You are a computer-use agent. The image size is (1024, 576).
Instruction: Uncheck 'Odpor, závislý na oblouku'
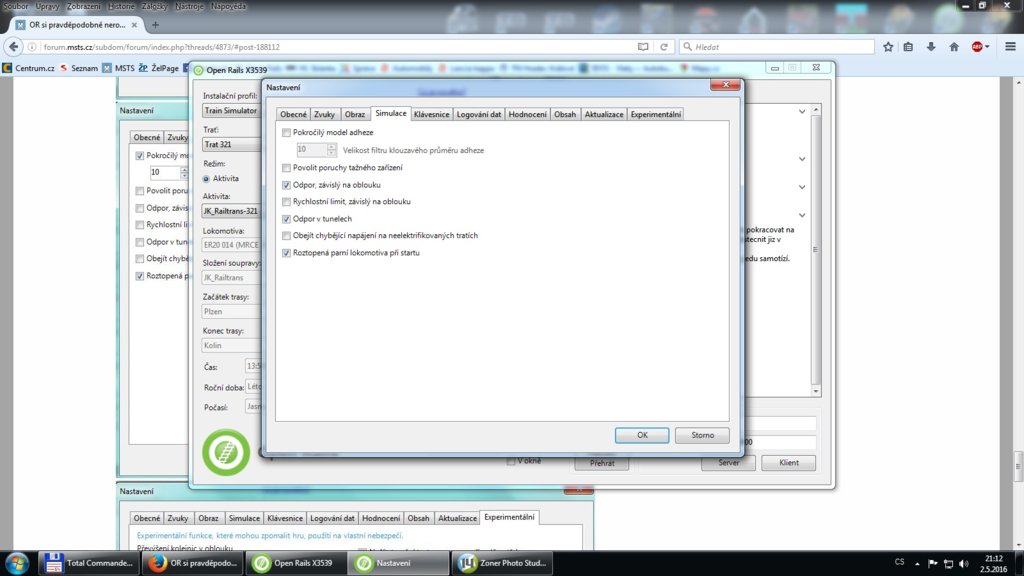[286, 185]
